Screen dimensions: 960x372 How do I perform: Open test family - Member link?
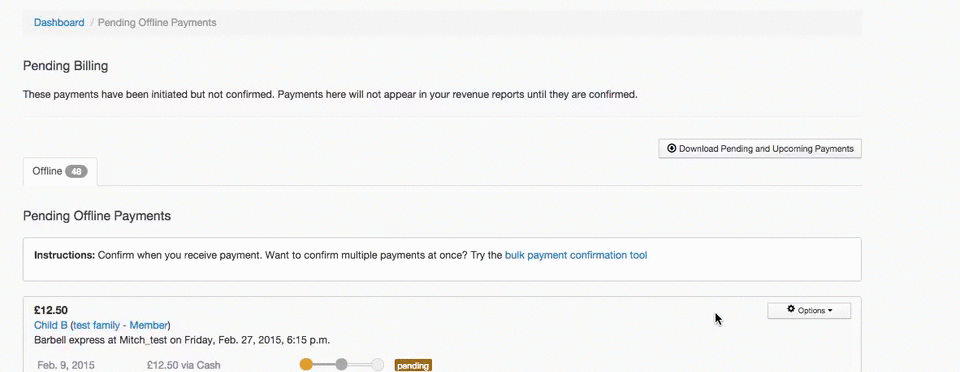pos(121,325)
